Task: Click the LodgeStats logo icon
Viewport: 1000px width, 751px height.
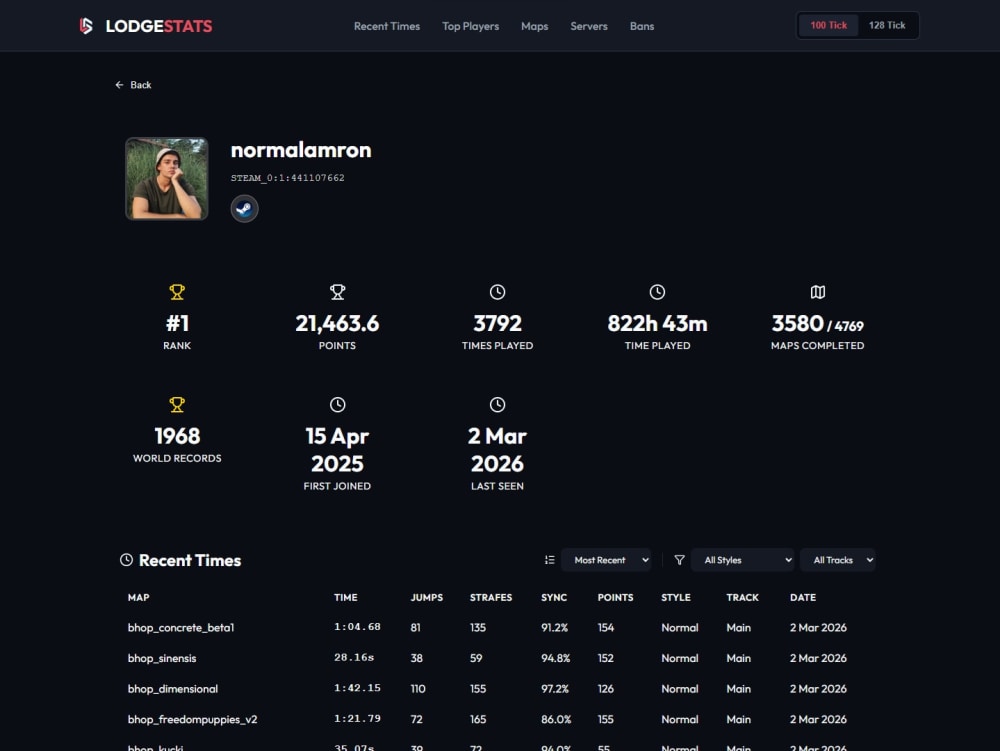Action: coord(86,26)
